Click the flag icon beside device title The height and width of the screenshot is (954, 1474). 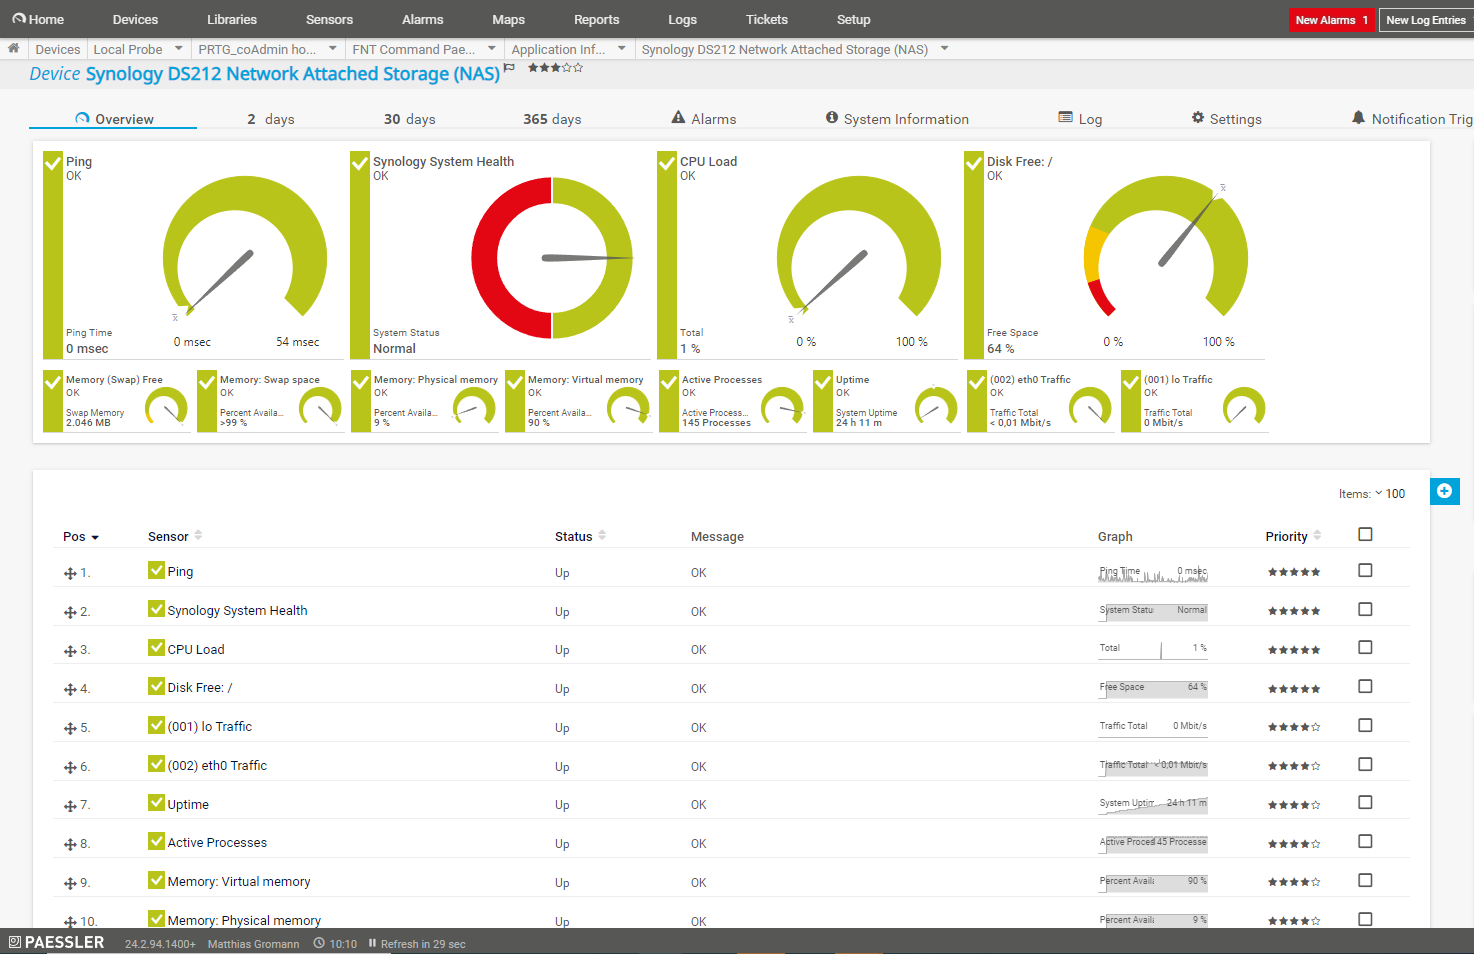pyautogui.click(x=509, y=68)
